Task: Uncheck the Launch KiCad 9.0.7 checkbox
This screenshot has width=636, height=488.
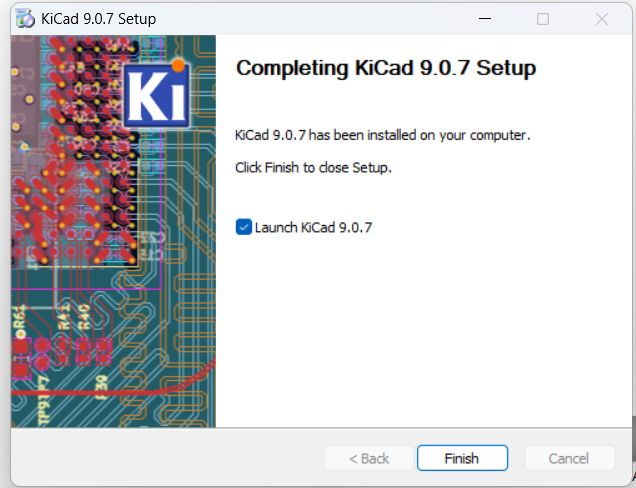Action: pos(243,227)
